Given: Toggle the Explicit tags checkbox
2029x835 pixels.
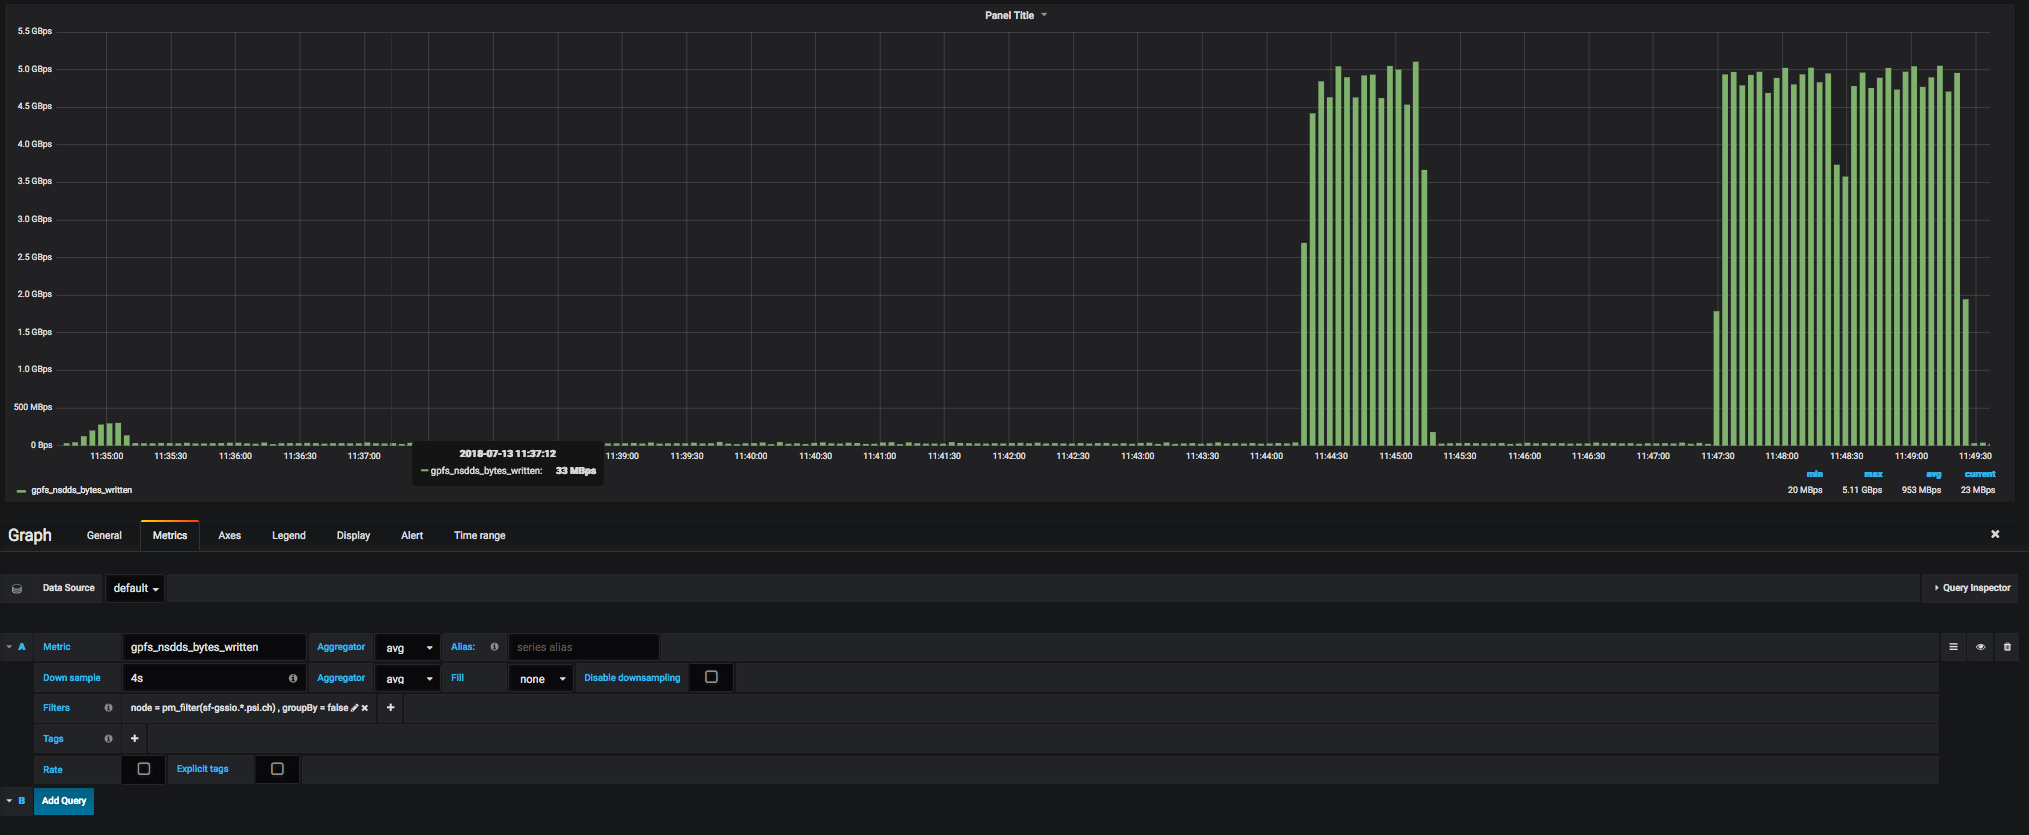Looking at the screenshot, I should pyautogui.click(x=277, y=769).
